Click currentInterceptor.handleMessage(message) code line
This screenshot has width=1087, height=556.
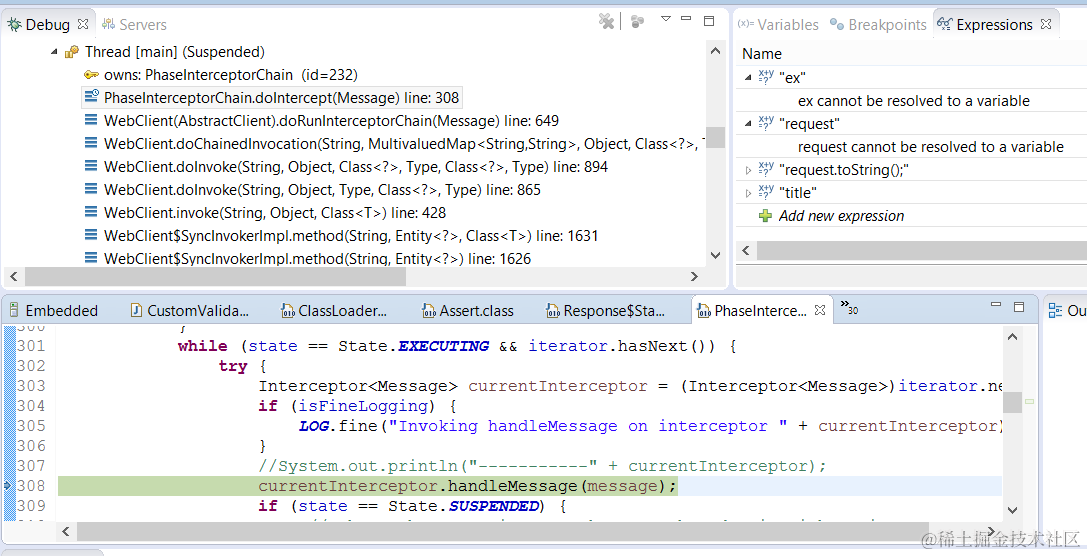click(x=467, y=486)
